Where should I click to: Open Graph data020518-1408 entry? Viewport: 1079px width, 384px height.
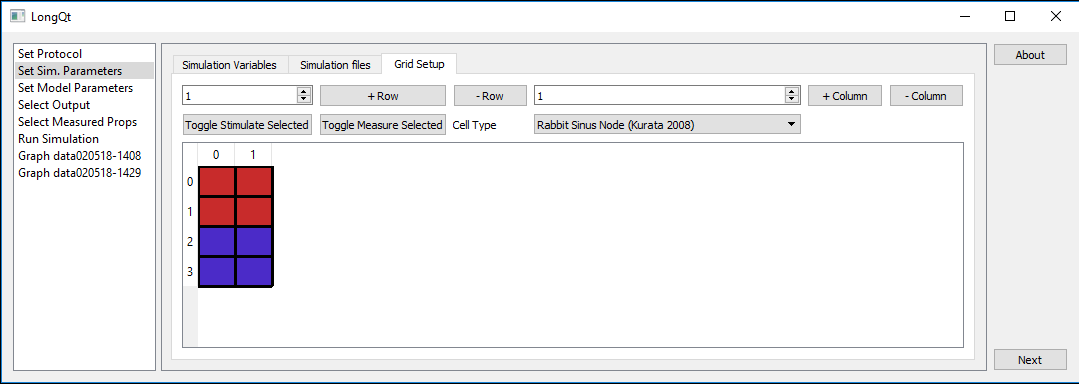[x=85, y=156]
